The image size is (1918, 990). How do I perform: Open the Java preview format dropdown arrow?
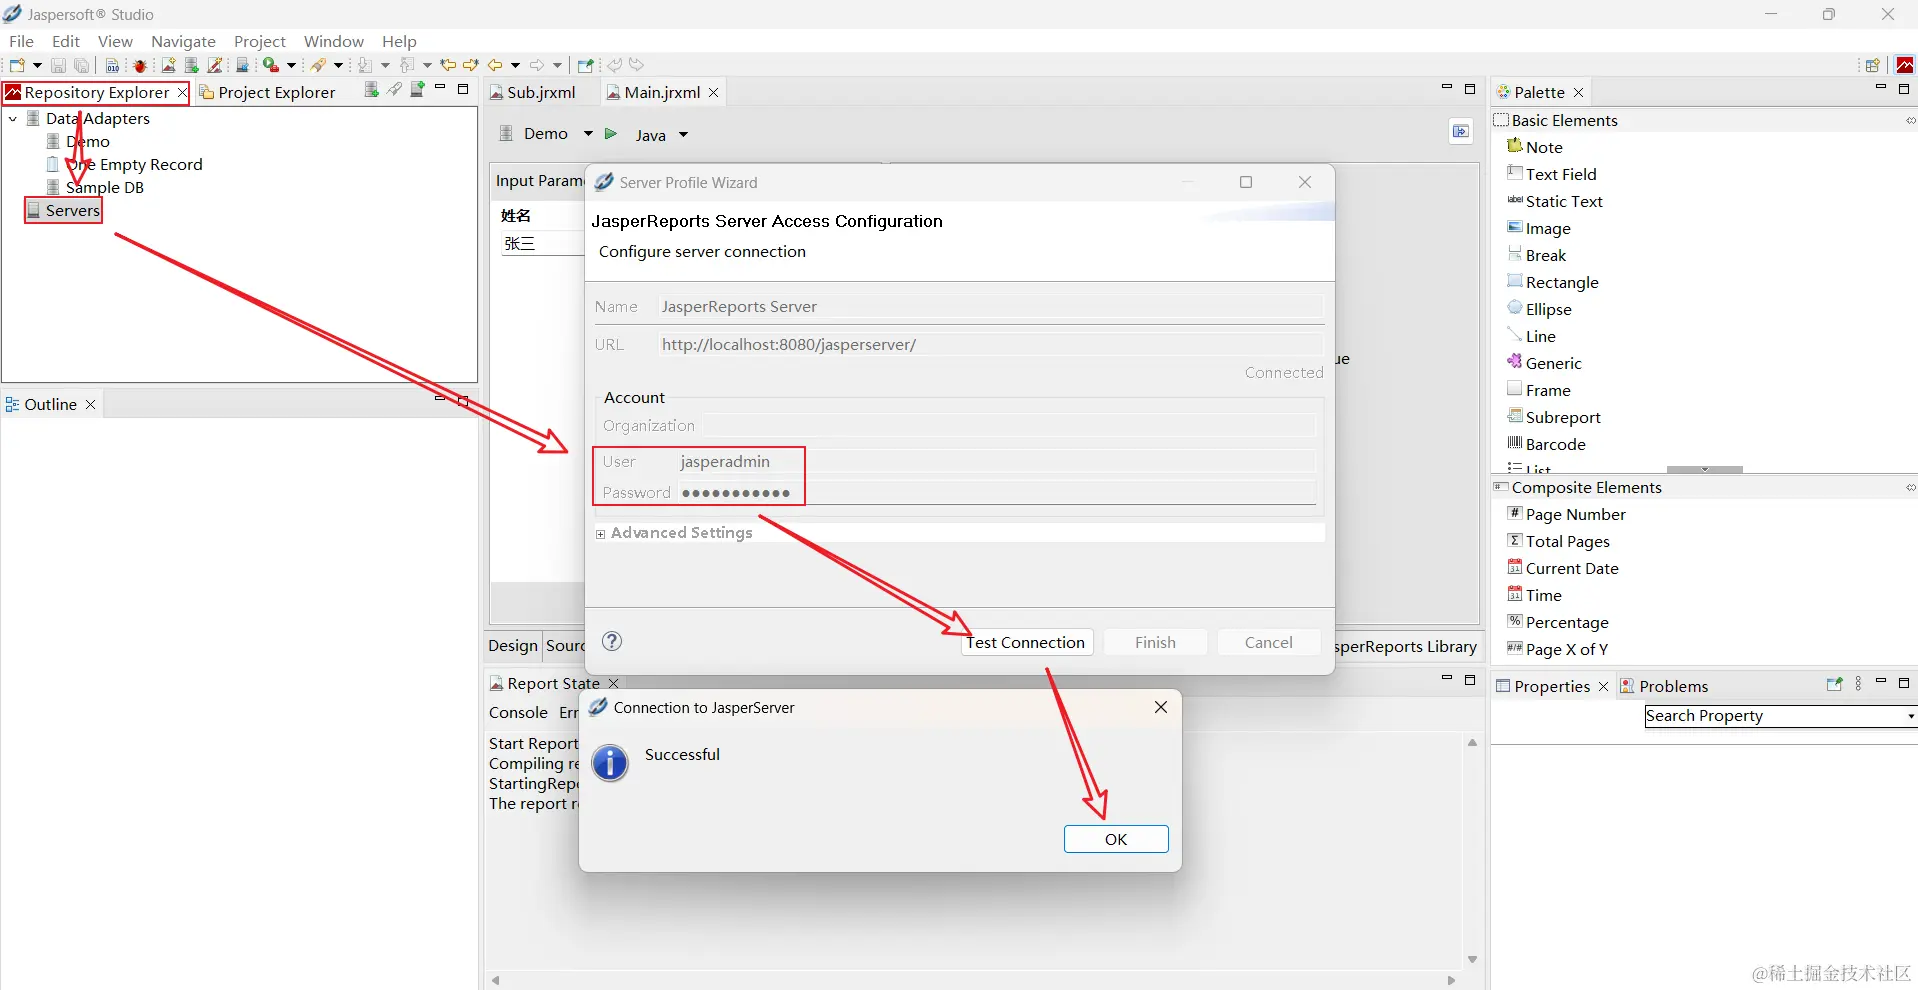pyautogui.click(x=684, y=134)
